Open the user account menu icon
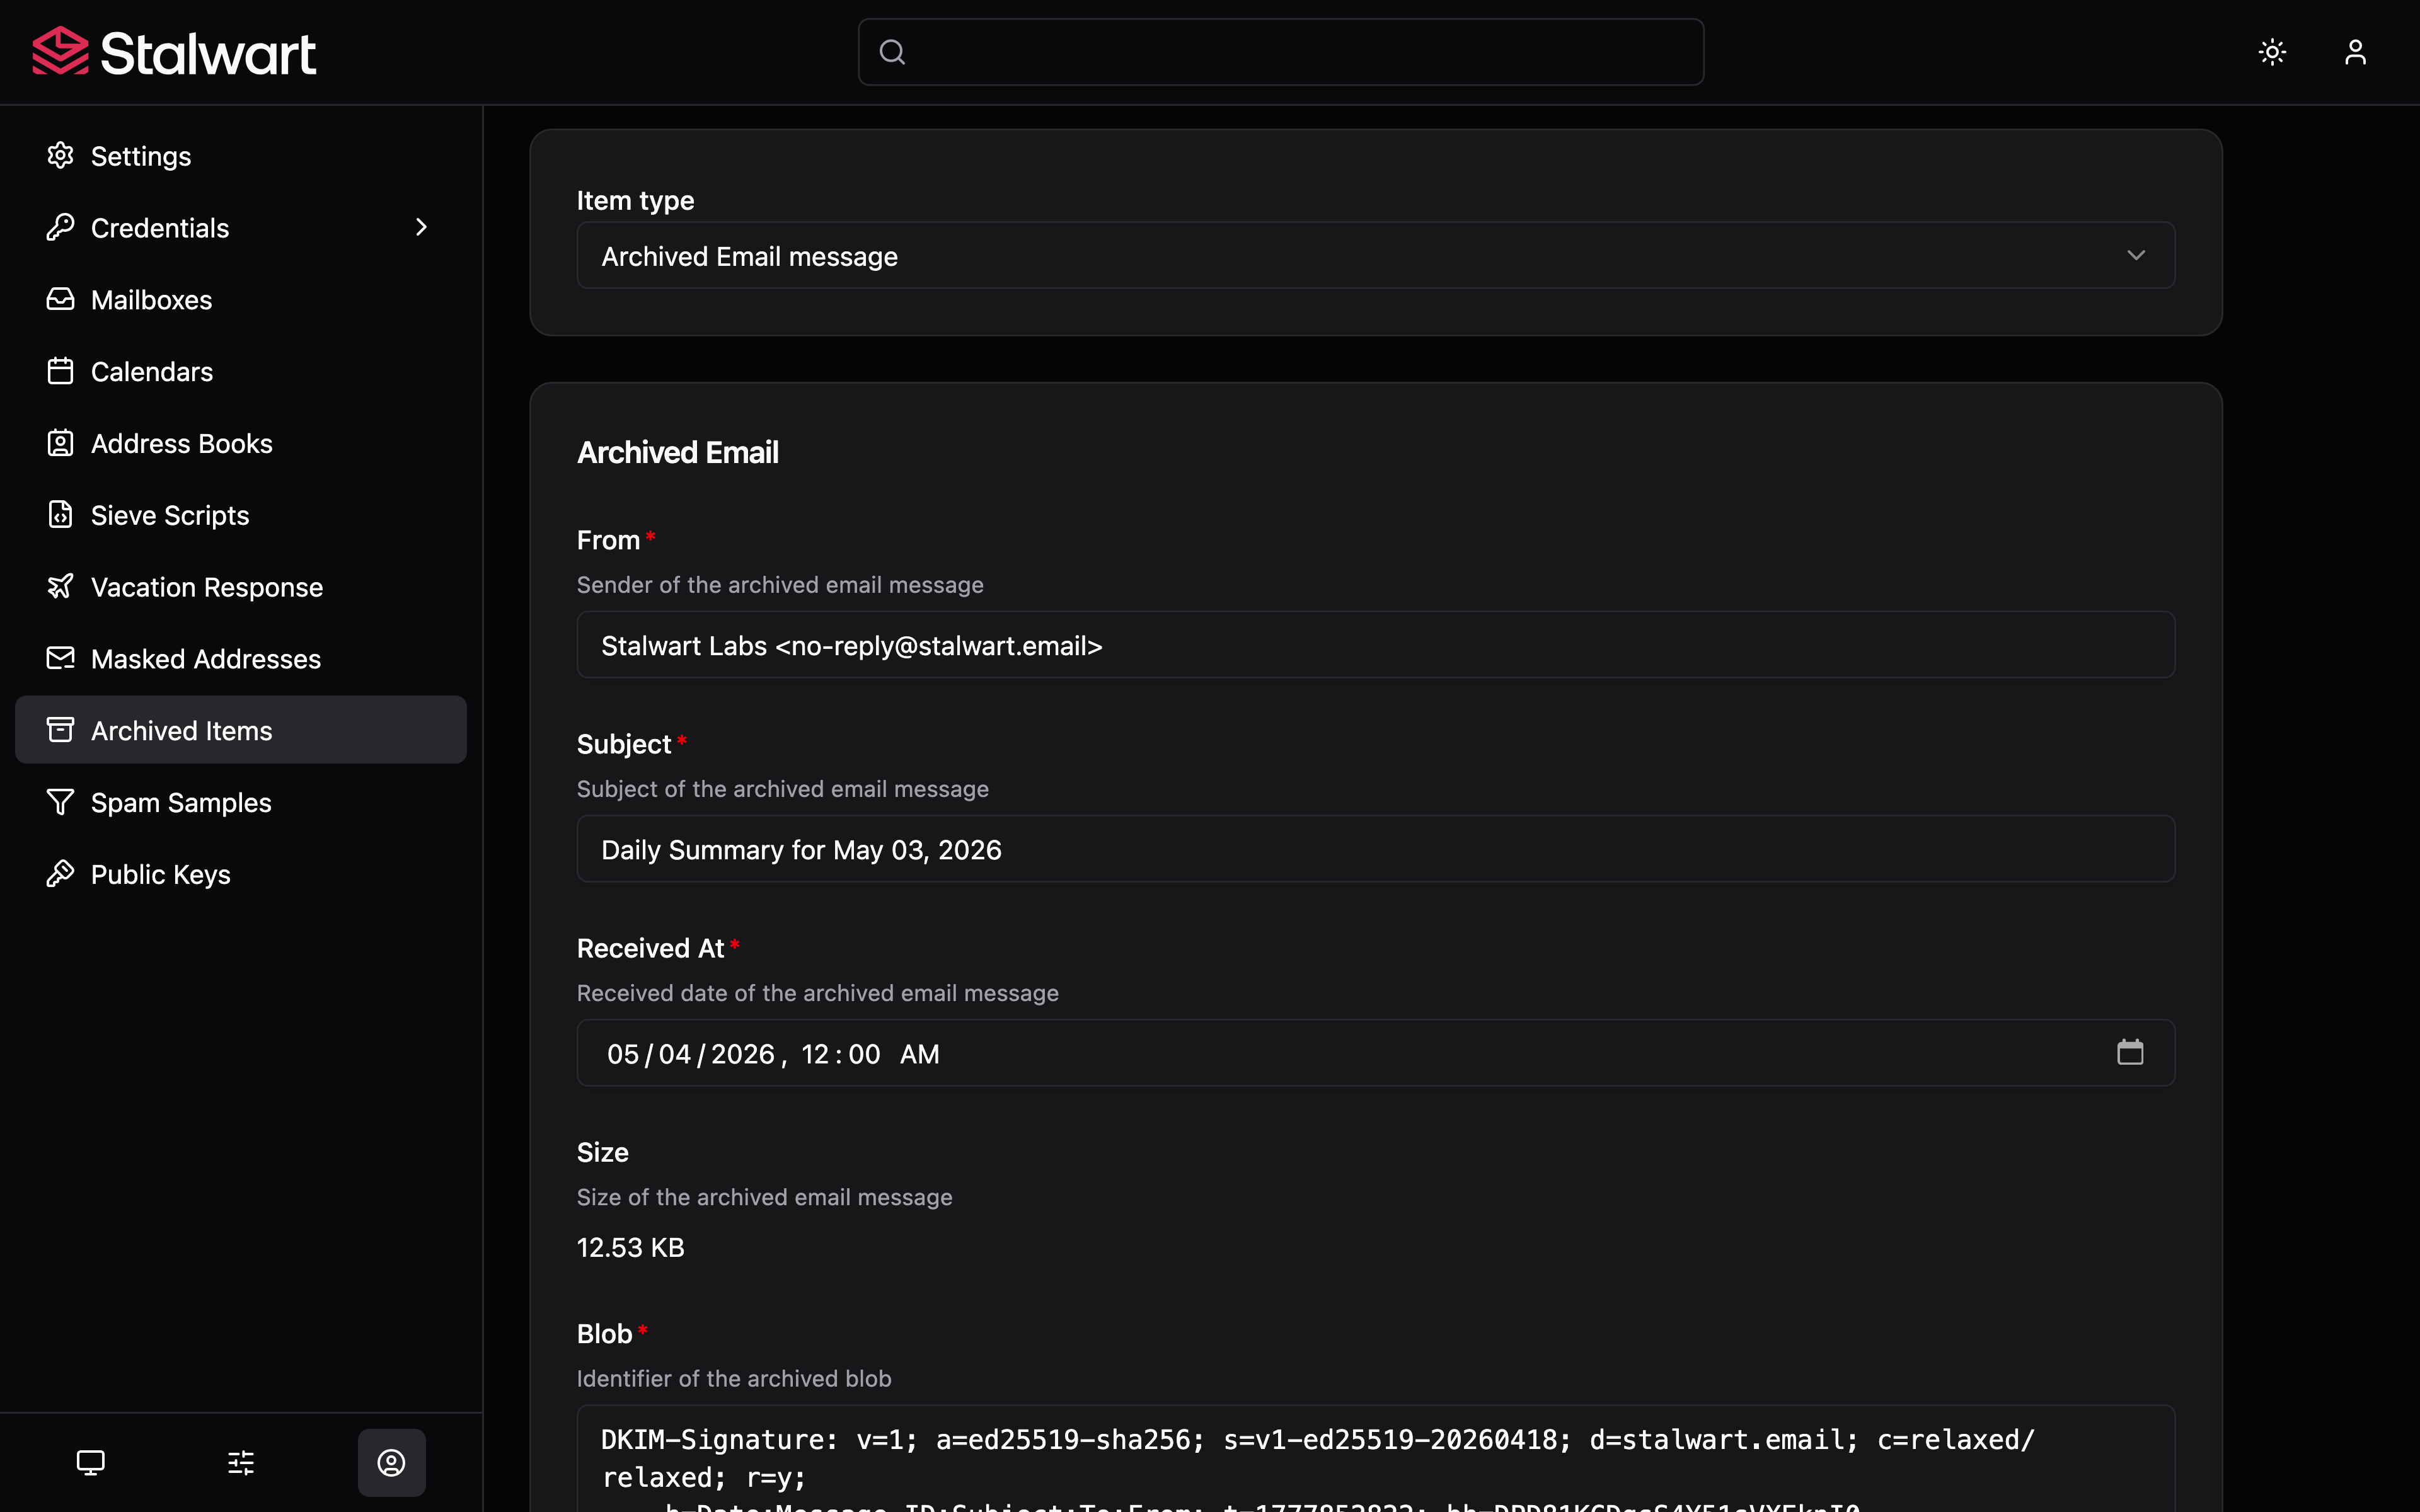 pos(2355,52)
